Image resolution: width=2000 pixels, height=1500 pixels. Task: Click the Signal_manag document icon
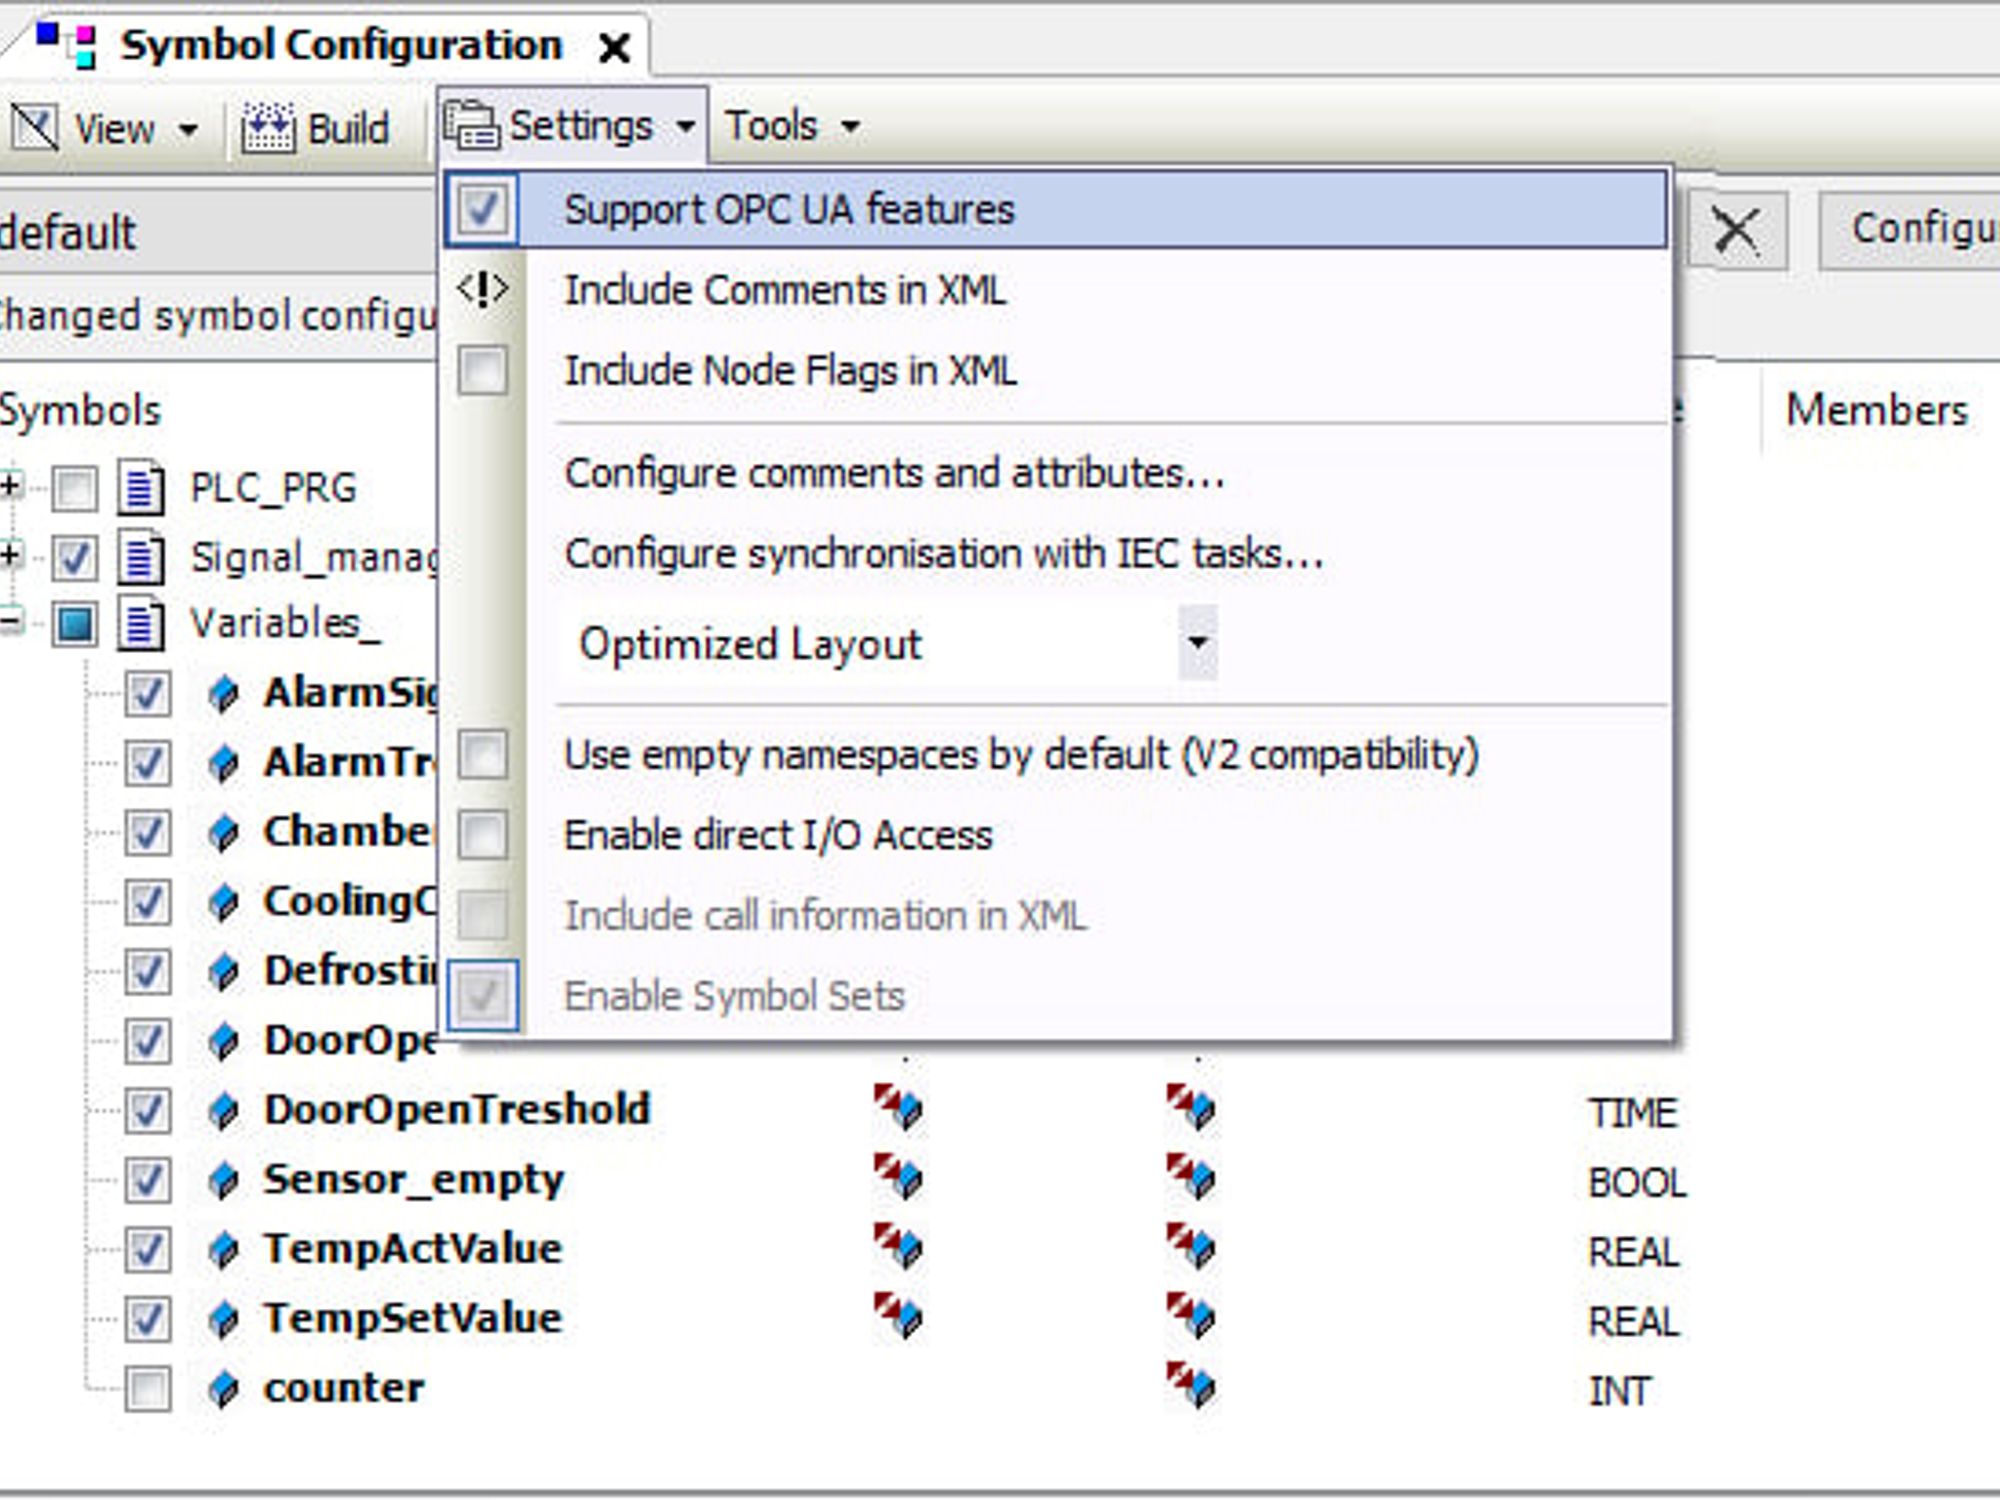pyautogui.click(x=140, y=557)
